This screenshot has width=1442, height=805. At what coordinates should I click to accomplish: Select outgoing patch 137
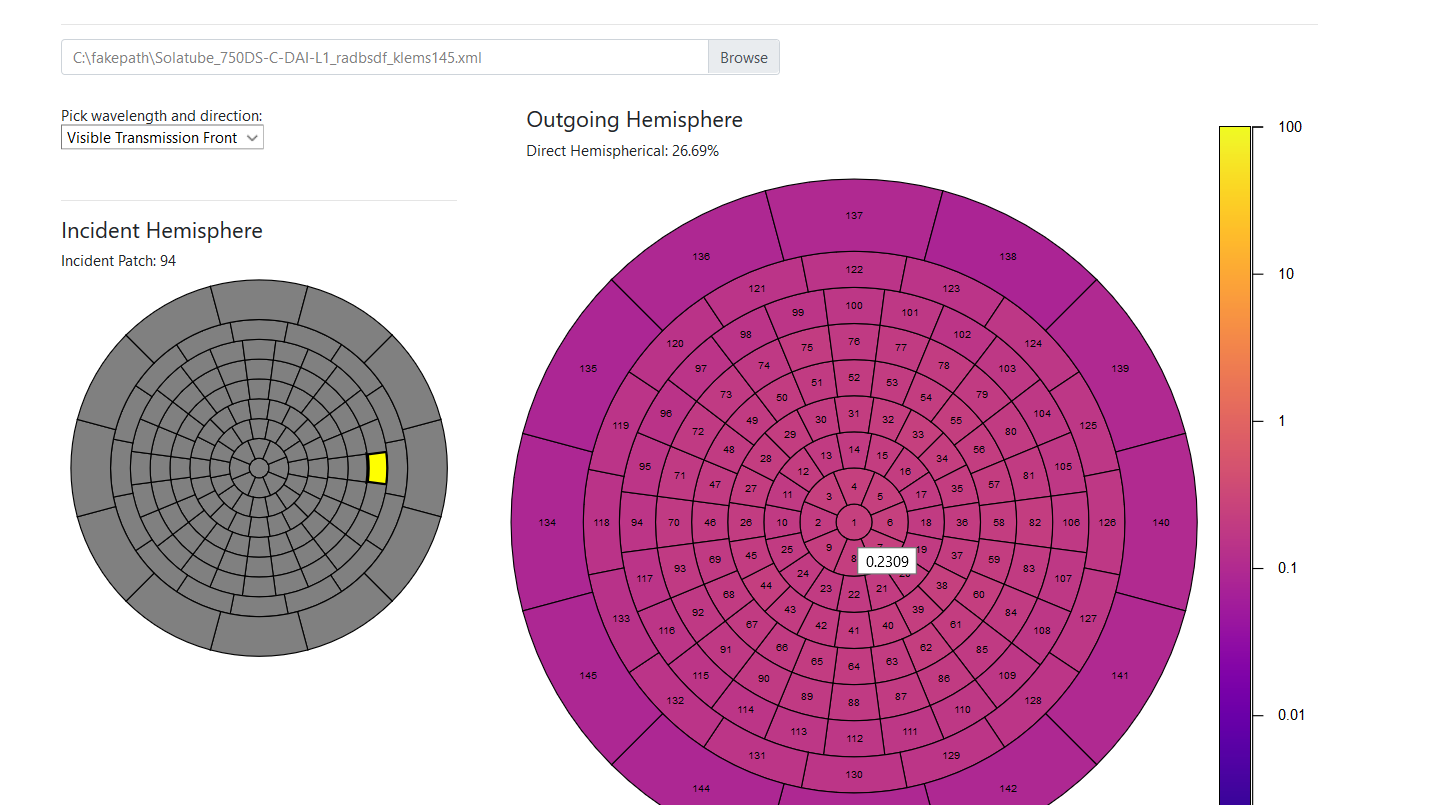point(854,216)
